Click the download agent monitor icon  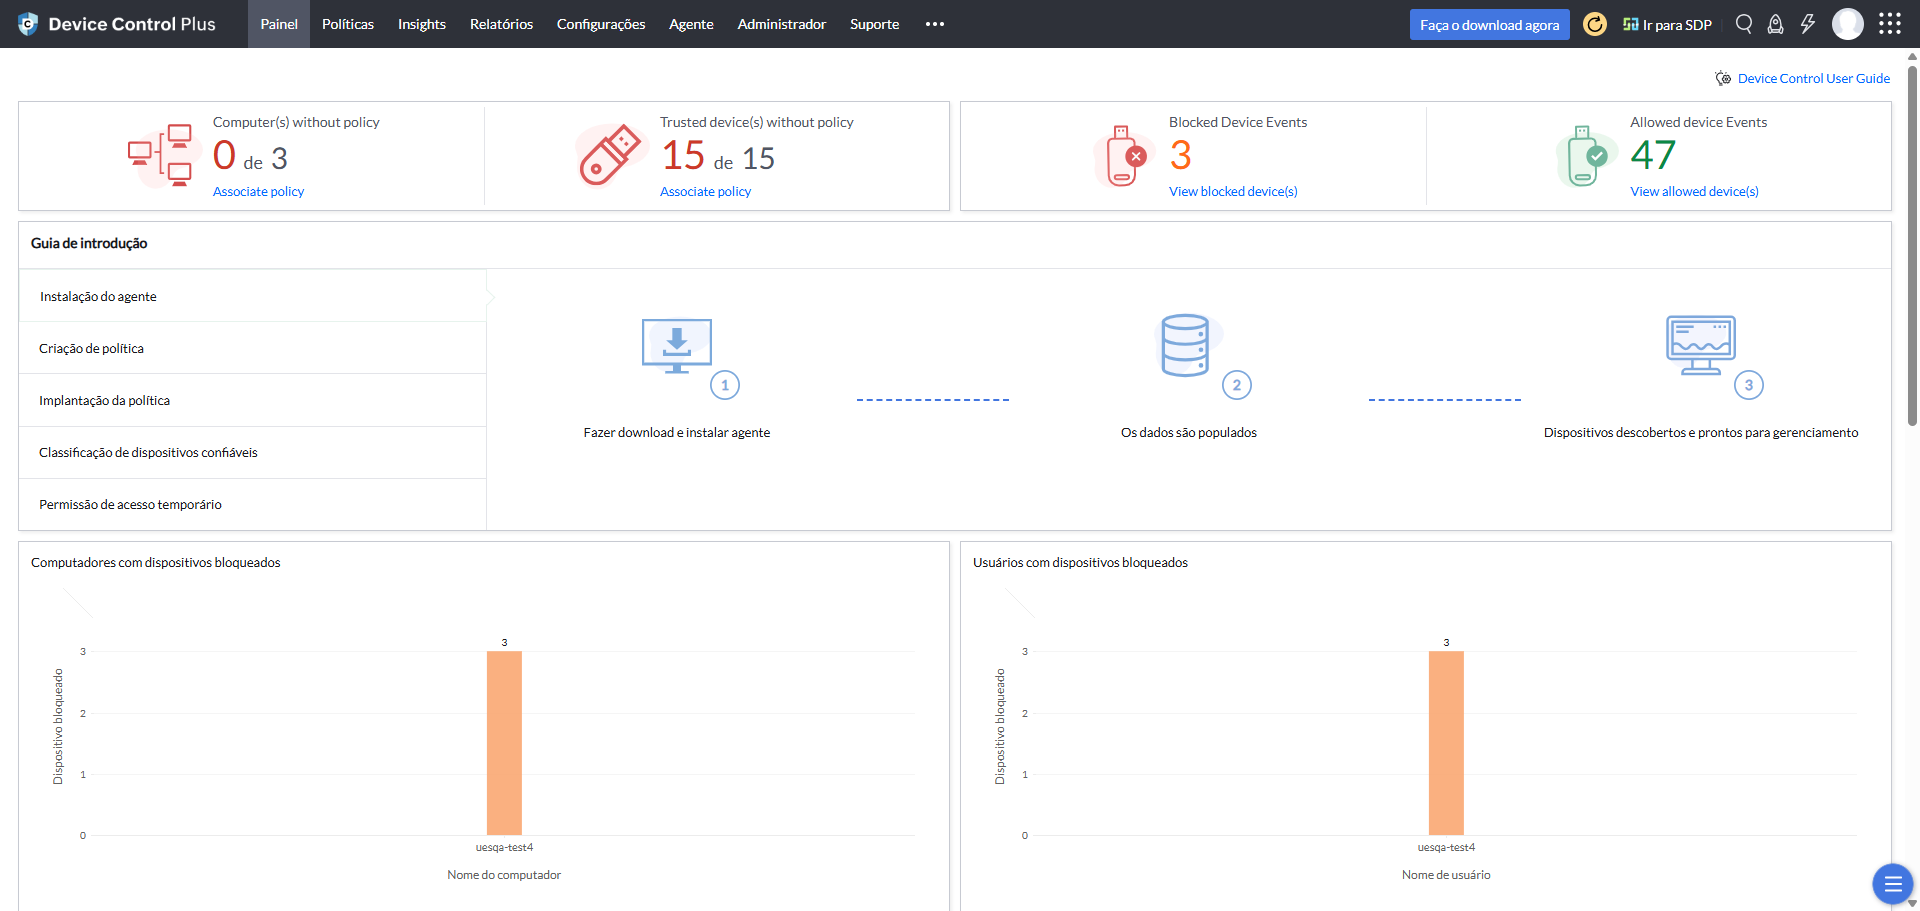(677, 346)
